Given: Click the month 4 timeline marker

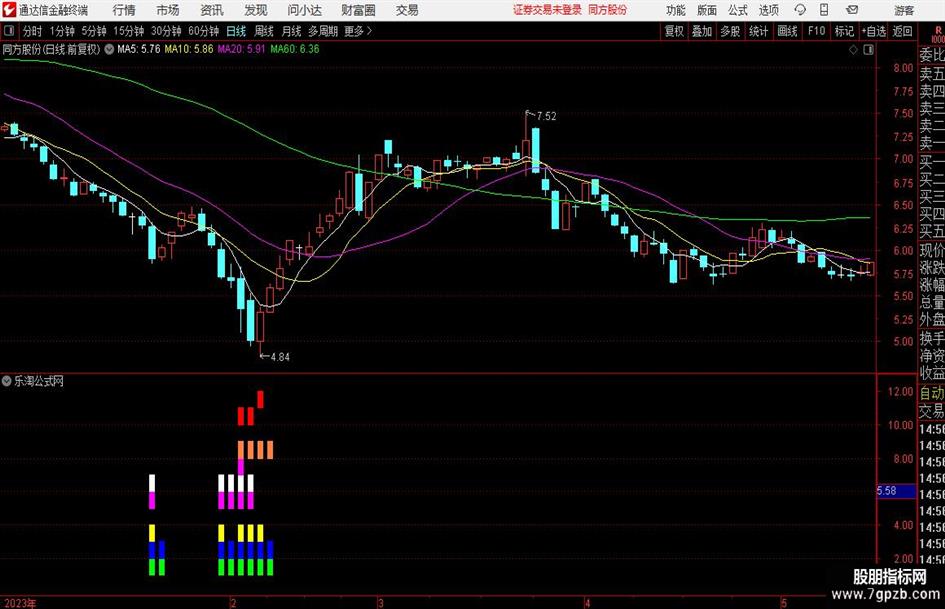Looking at the screenshot, I should (586, 603).
